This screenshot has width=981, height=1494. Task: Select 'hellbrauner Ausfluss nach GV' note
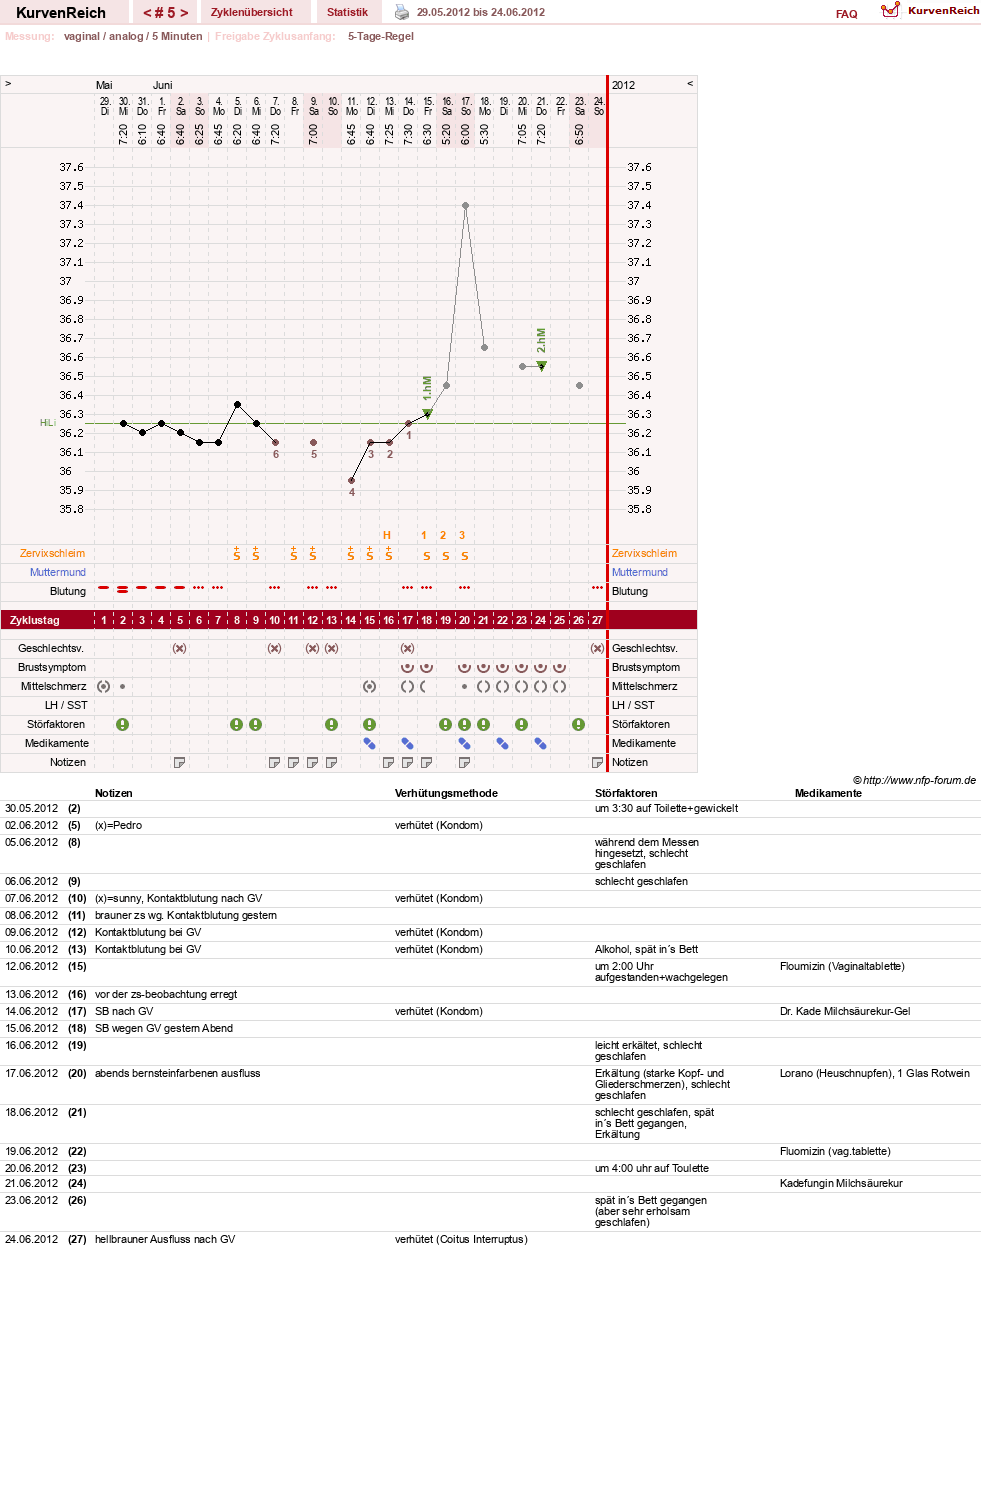[x=165, y=1239]
